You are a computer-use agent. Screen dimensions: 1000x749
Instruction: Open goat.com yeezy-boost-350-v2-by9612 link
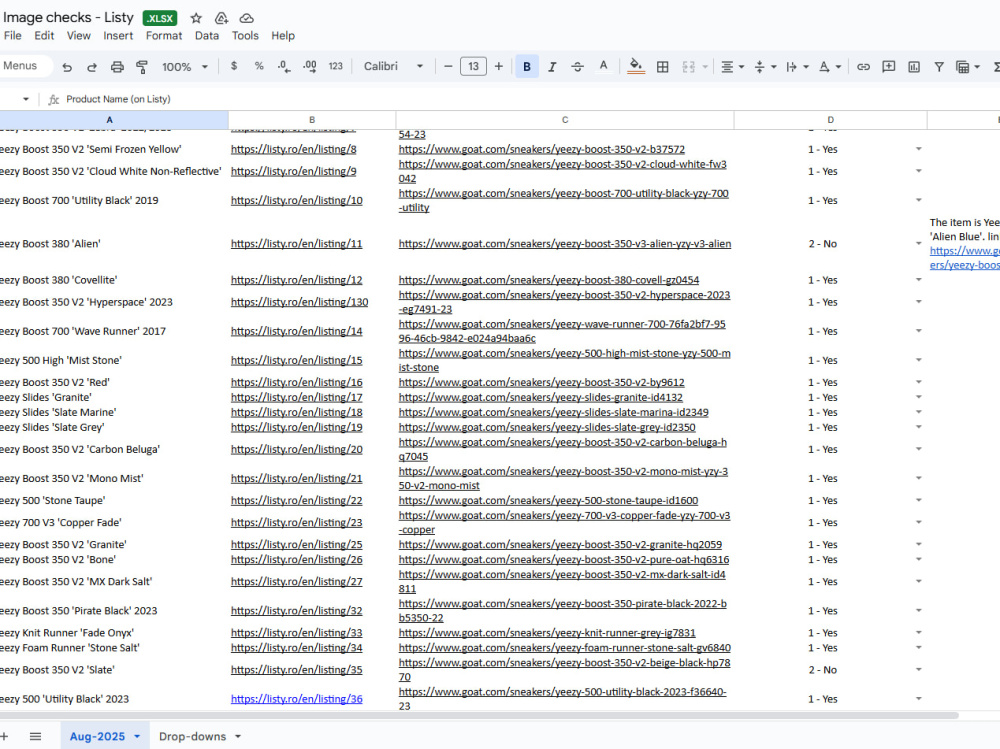click(x=541, y=383)
